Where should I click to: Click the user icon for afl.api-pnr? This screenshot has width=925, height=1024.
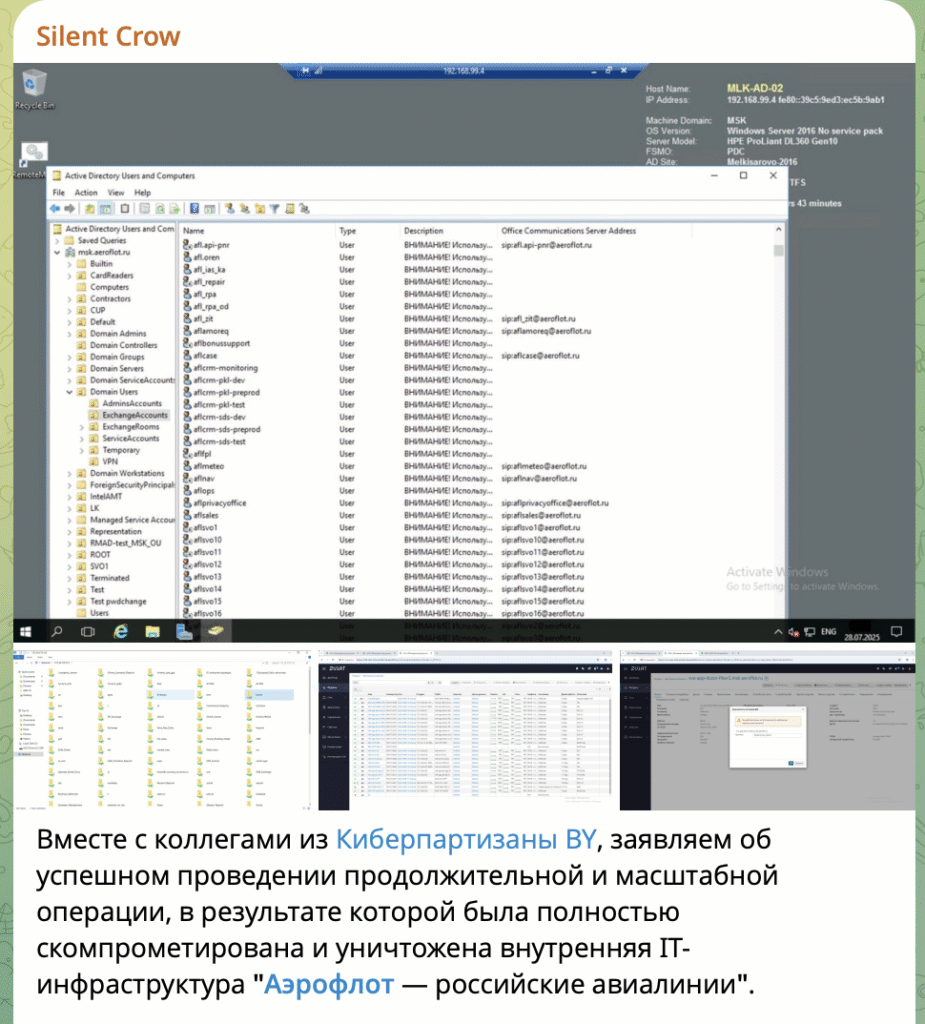click(x=187, y=245)
